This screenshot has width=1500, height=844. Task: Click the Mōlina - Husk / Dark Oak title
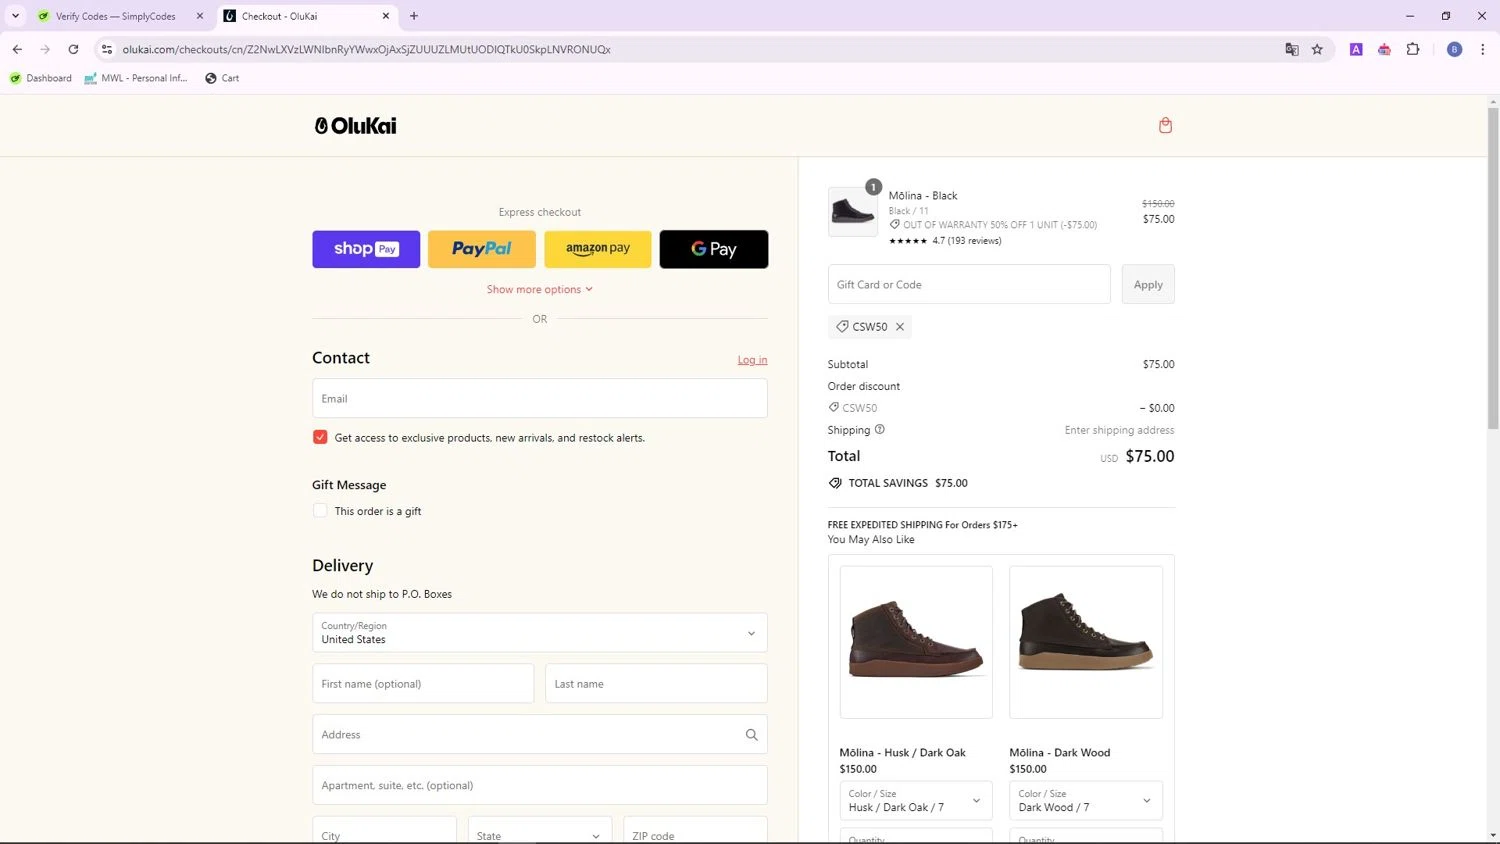click(x=902, y=753)
